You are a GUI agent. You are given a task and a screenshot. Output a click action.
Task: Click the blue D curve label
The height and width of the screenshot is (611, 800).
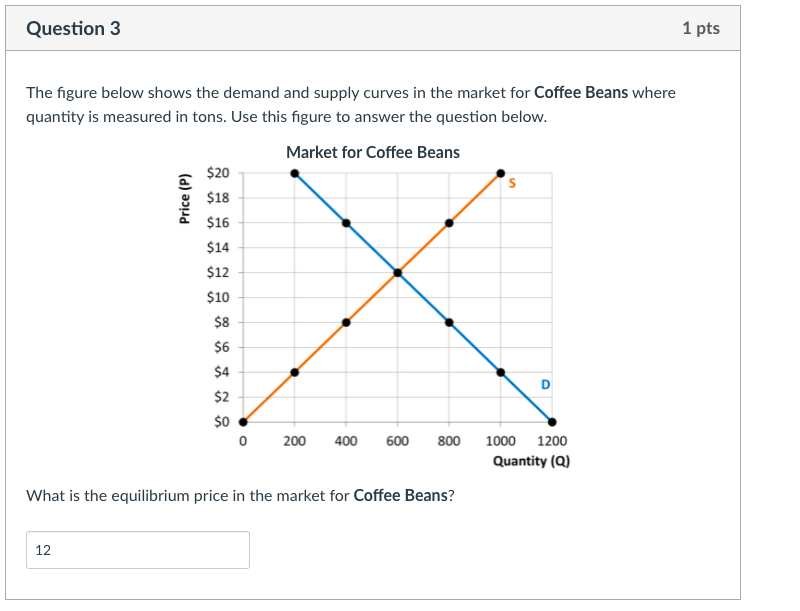(x=544, y=383)
